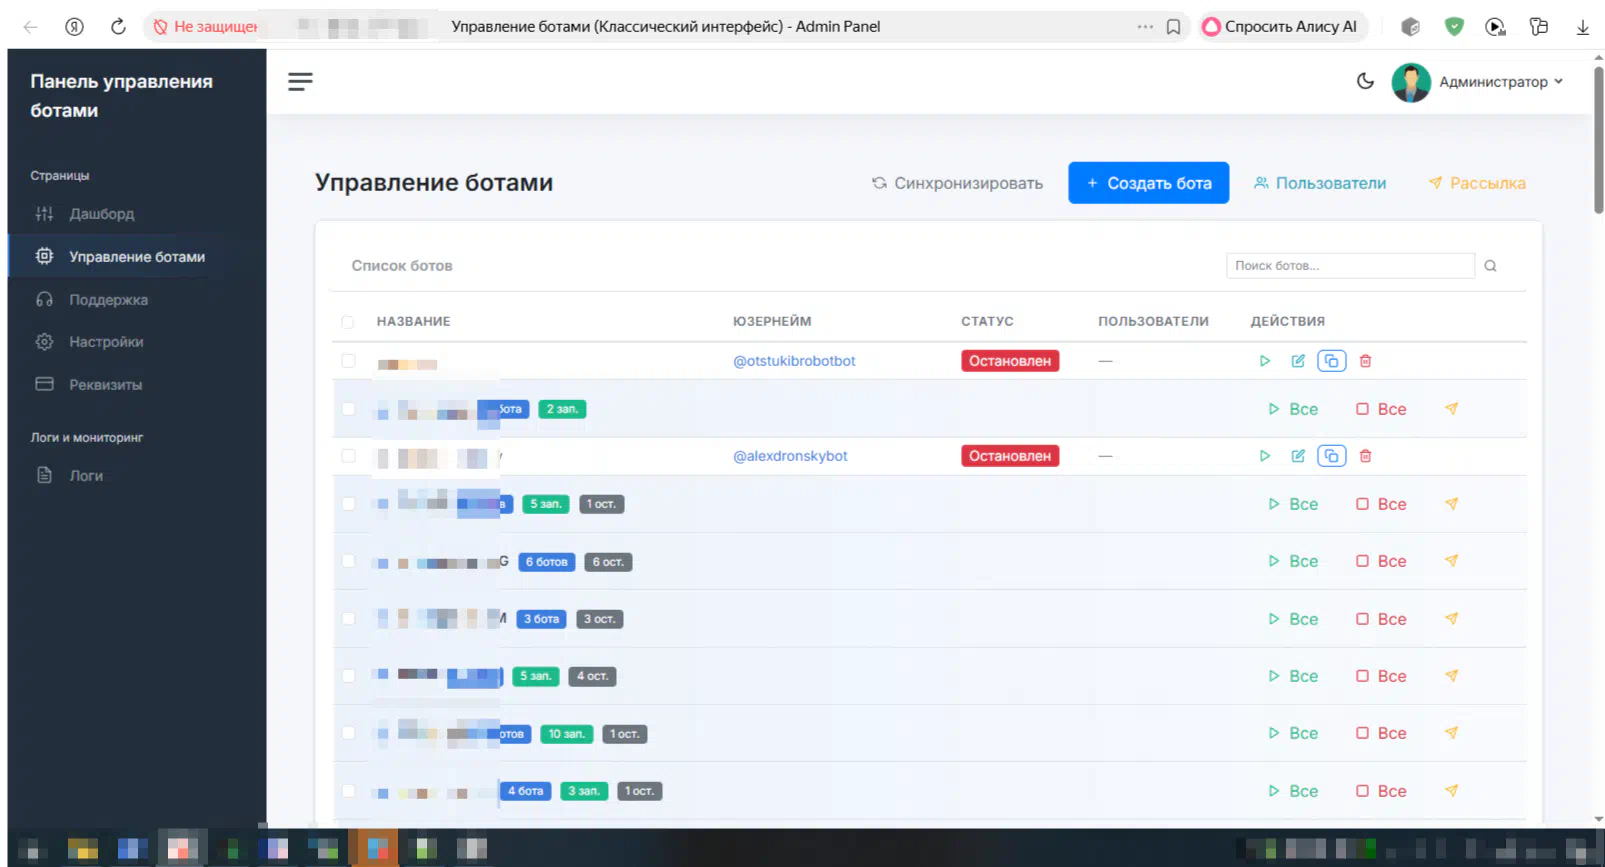Send broadcast for group with 6 ботов

click(x=1451, y=561)
